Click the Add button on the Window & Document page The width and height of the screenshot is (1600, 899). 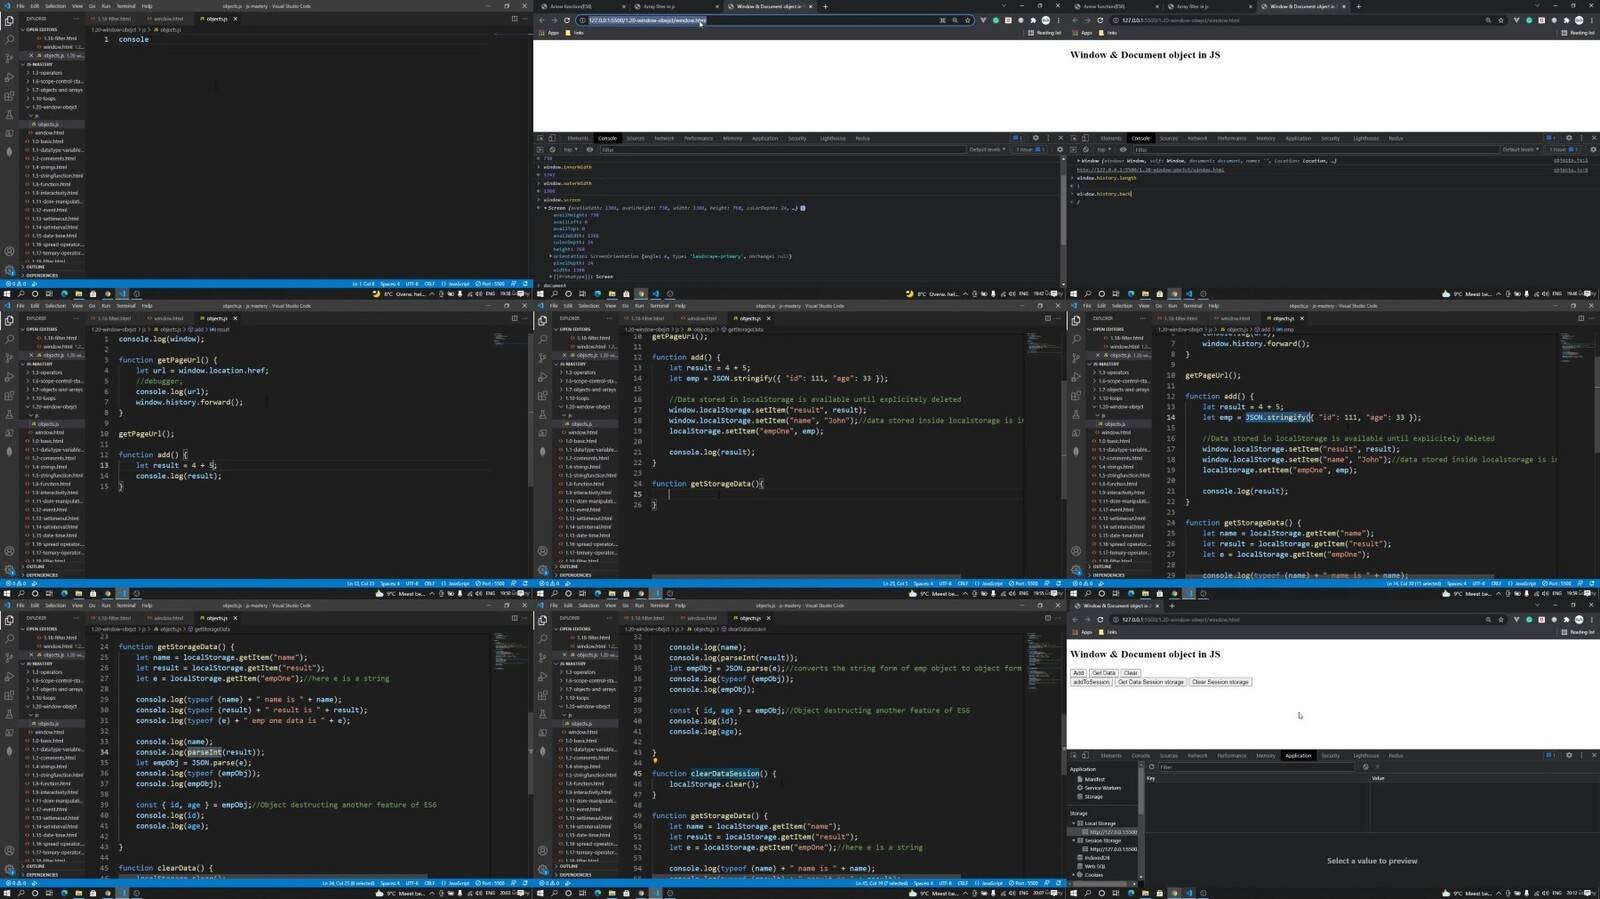(x=1078, y=673)
